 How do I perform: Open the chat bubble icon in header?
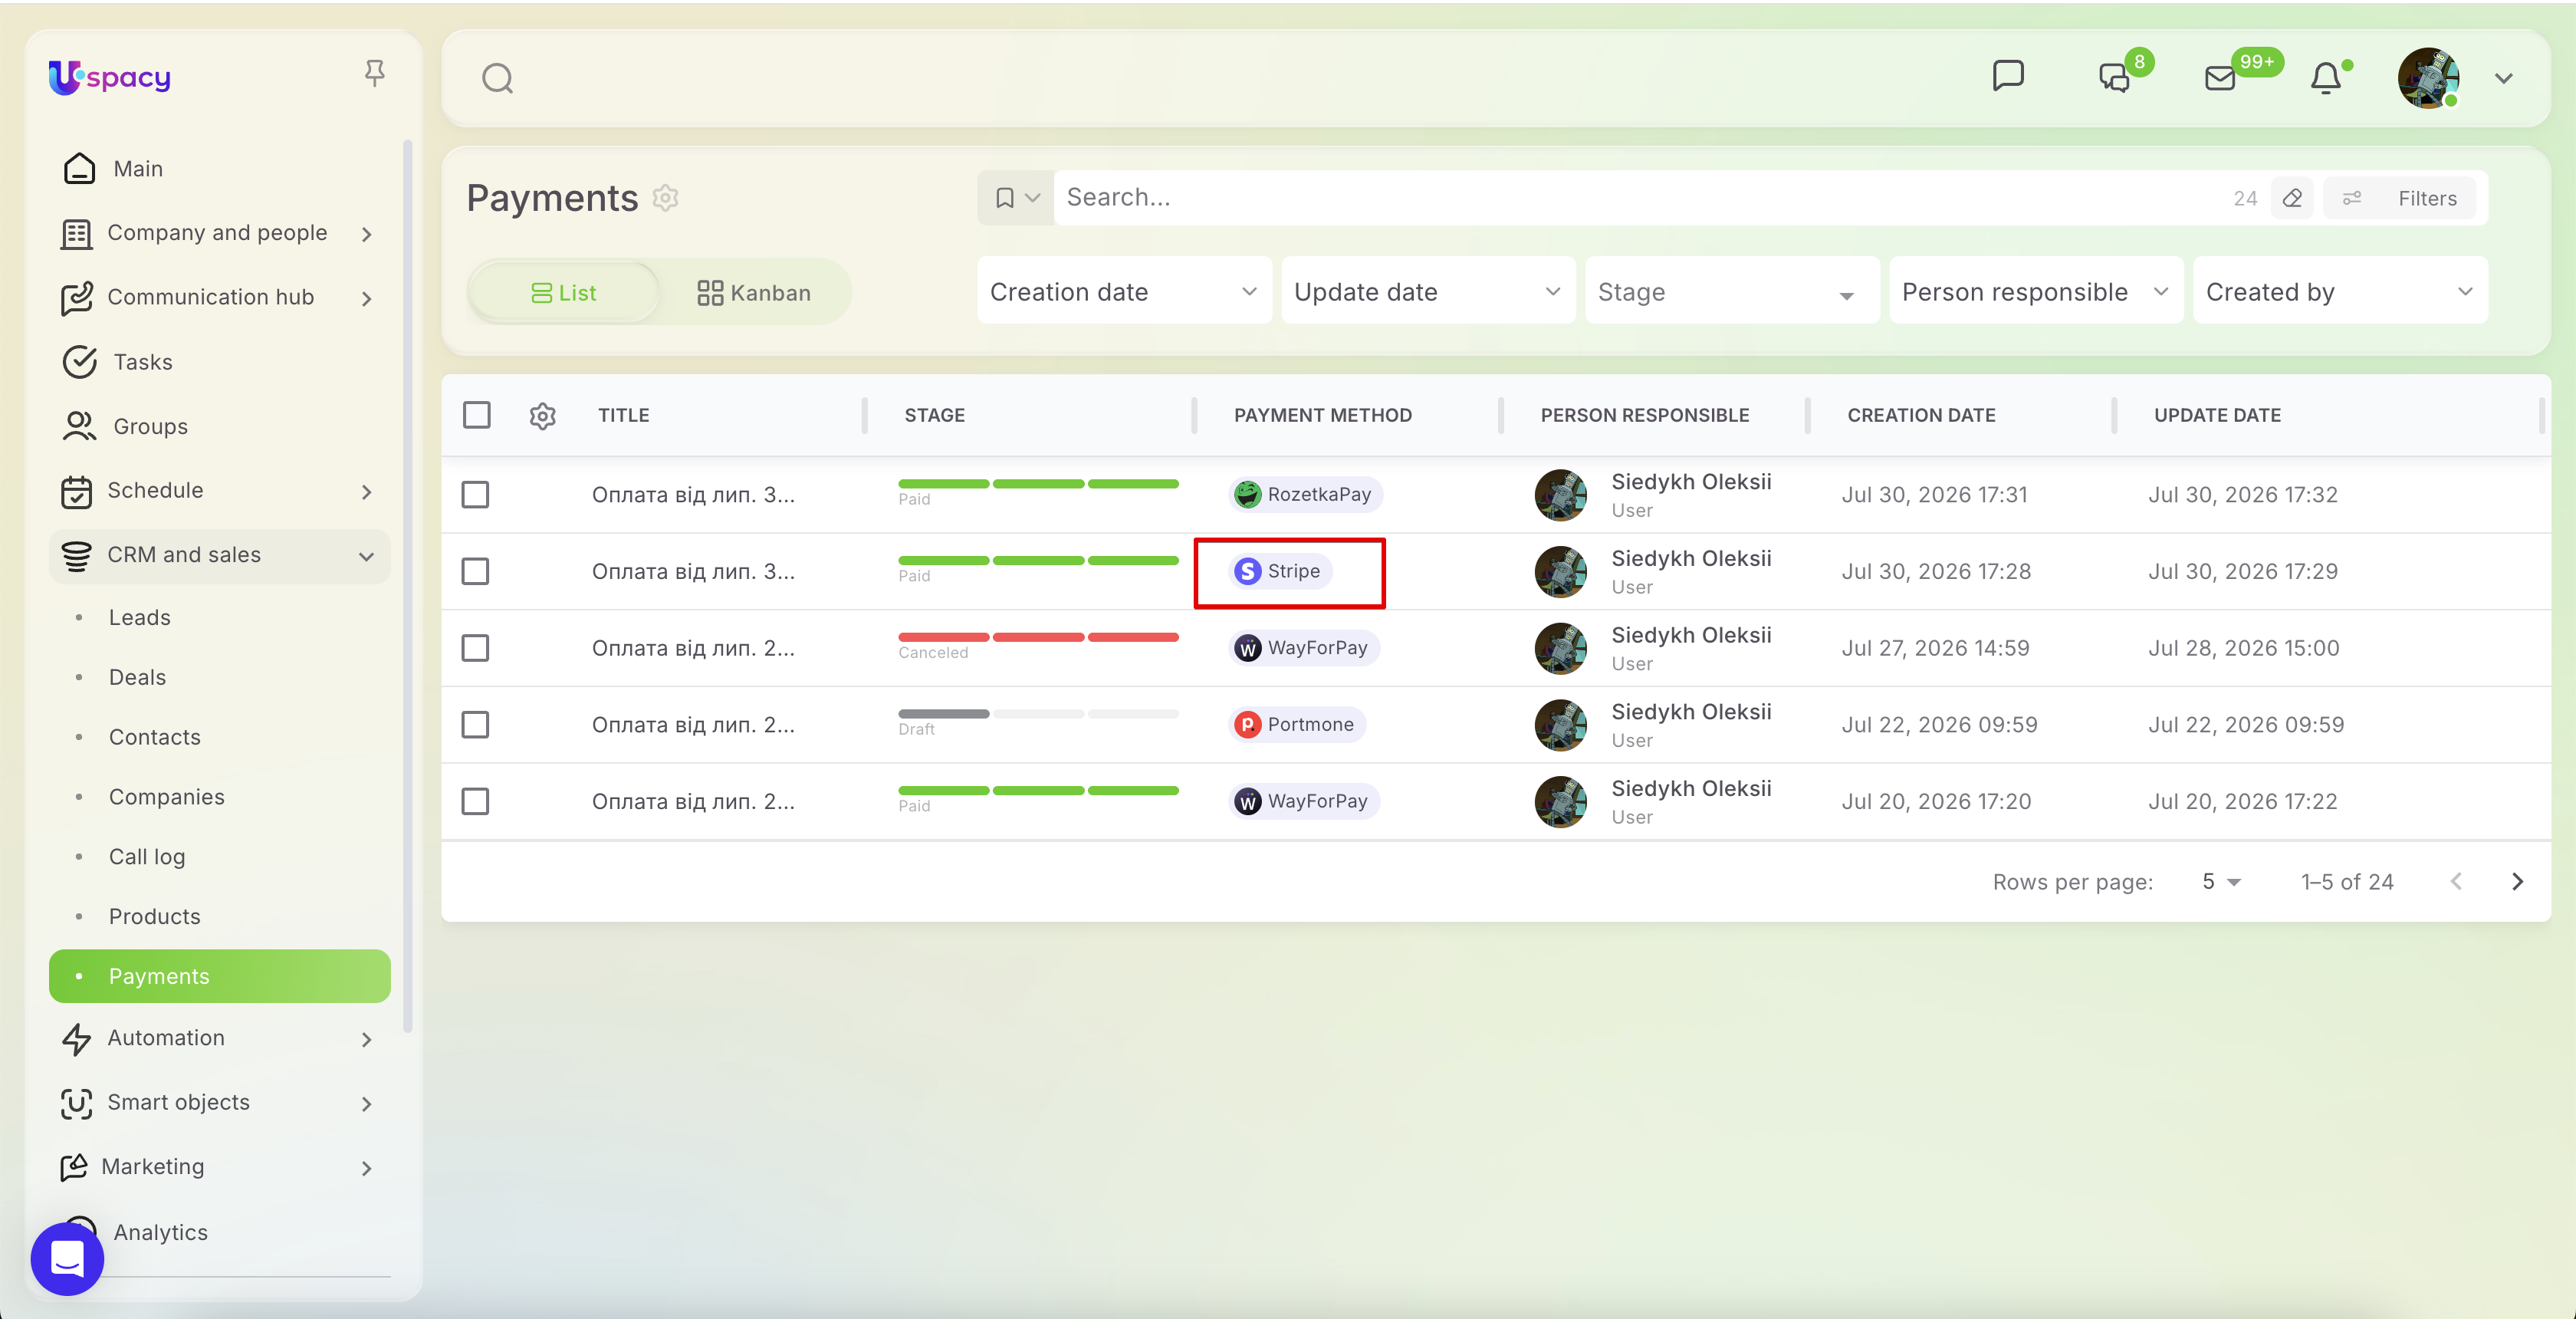(x=2008, y=76)
